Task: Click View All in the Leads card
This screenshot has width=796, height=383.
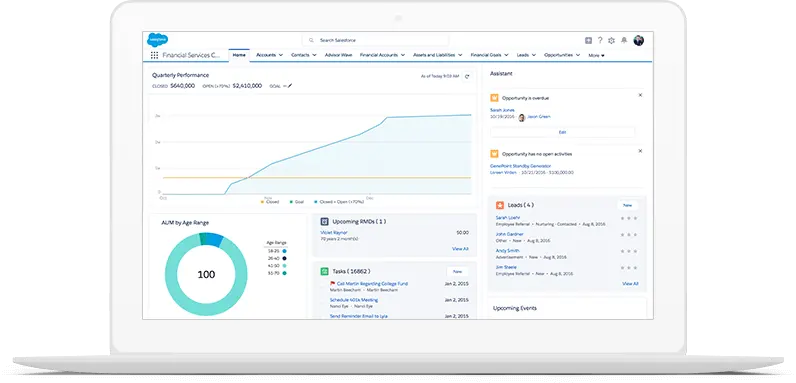Action: coord(630,284)
